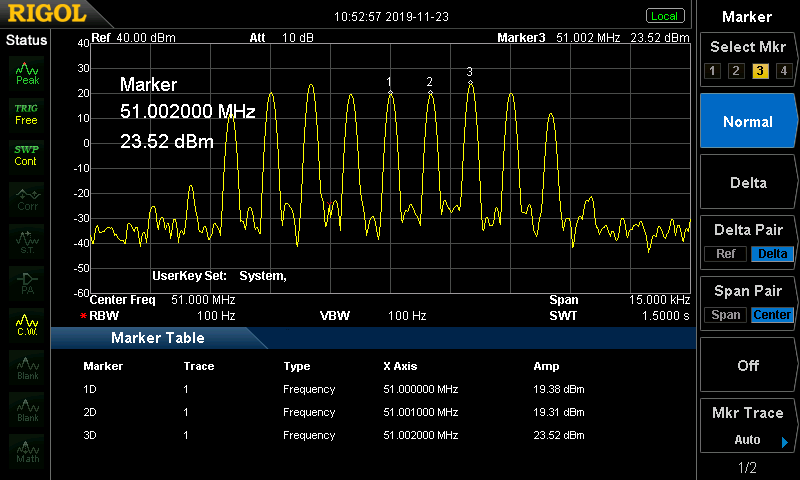Click the Peak detector status icon
Image resolution: width=800 pixels, height=480 pixels.
[27, 72]
